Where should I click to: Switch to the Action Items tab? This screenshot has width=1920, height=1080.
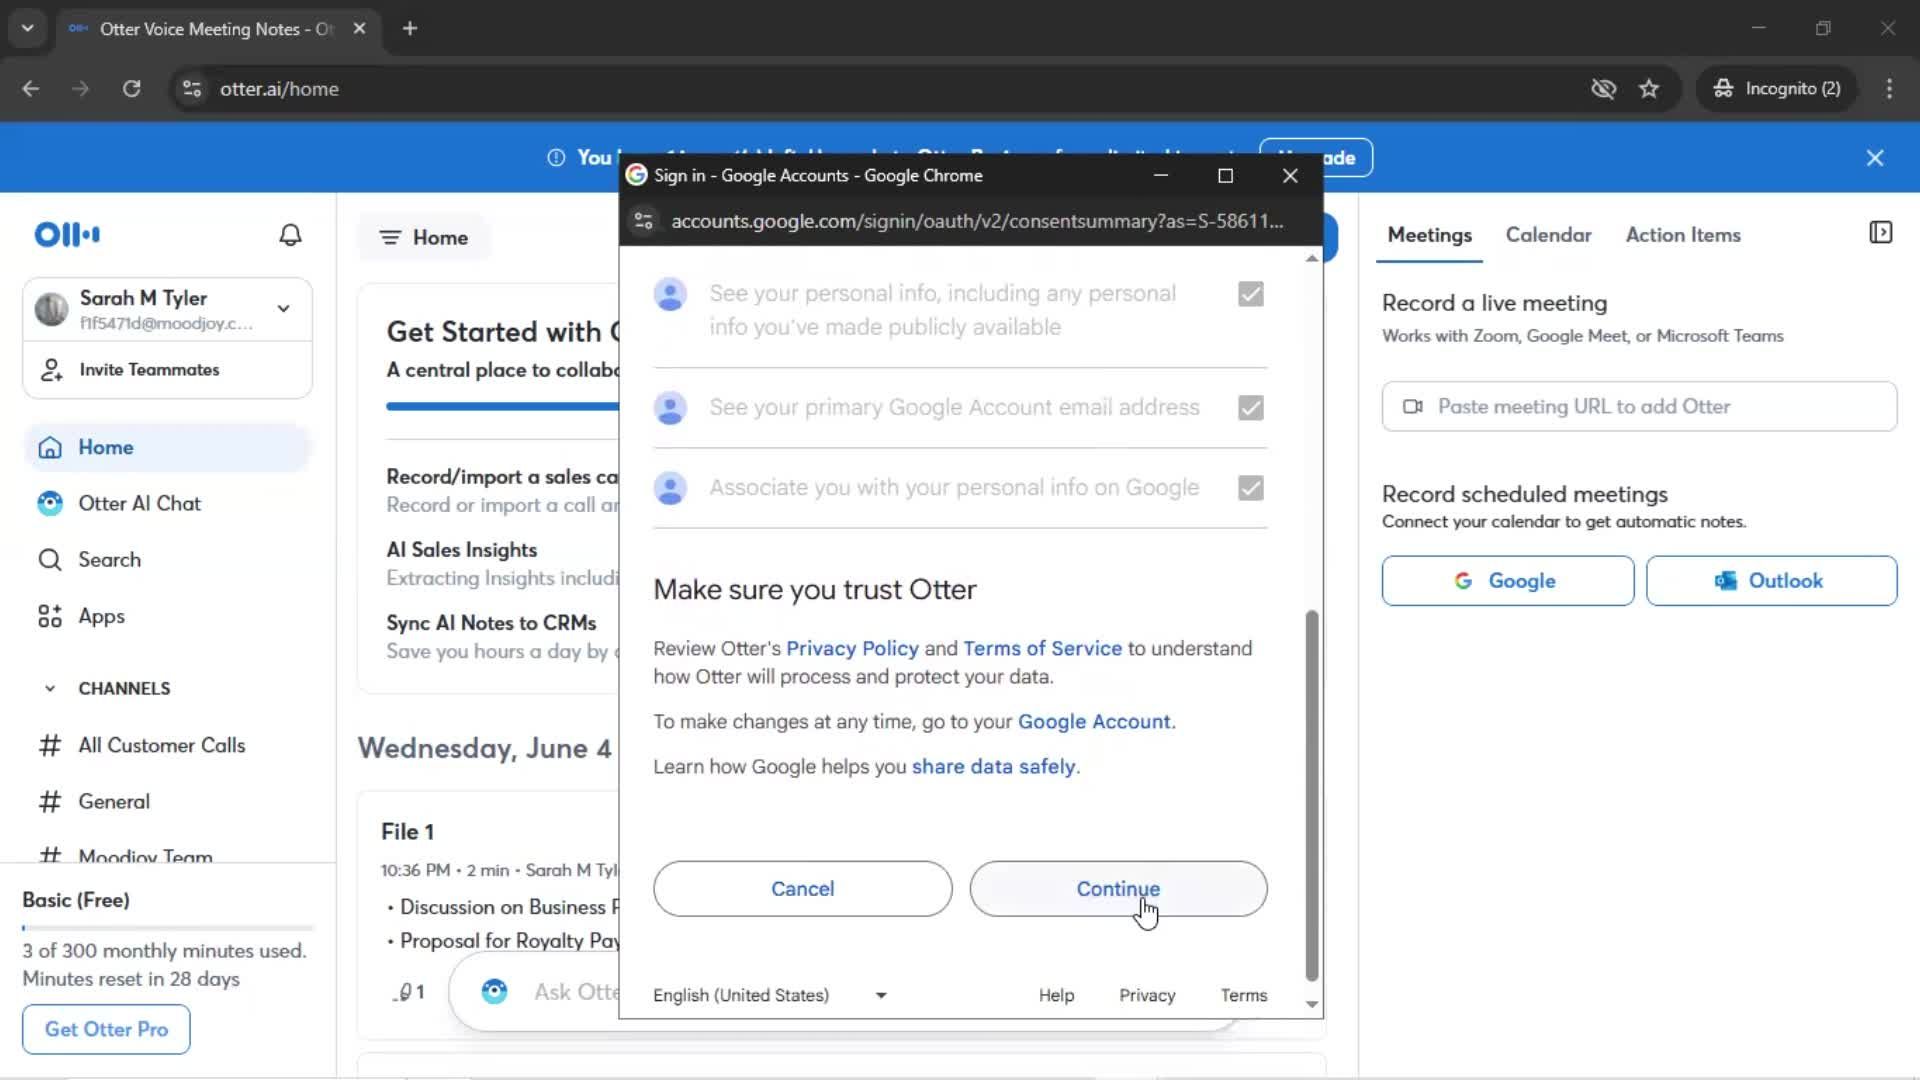pyautogui.click(x=1682, y=235)
